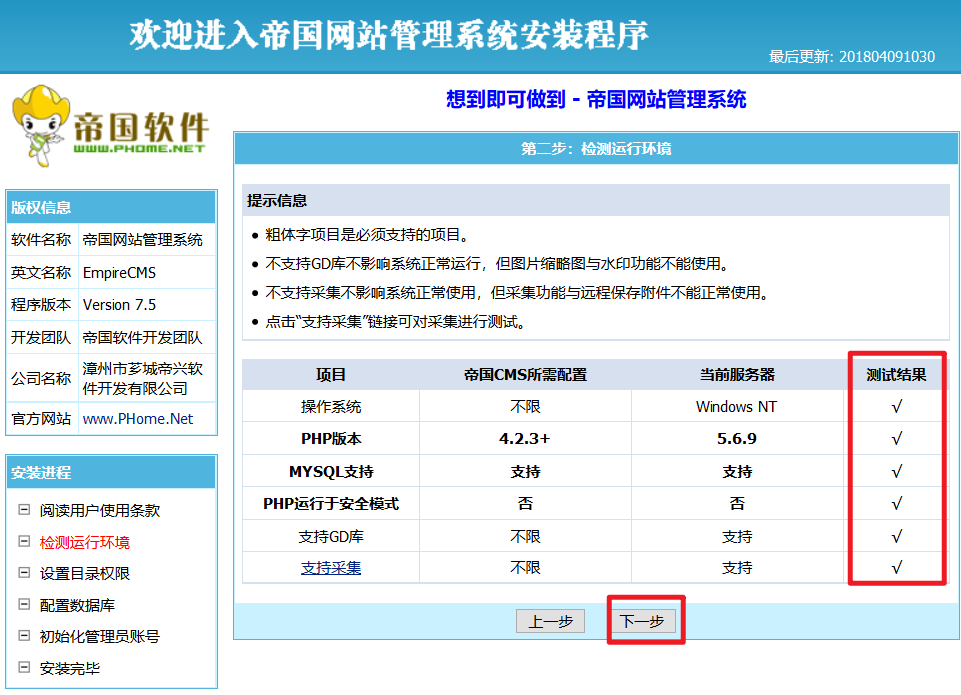
Task: Click the 上一步 (previous step) button
Action: pos(550,621)
